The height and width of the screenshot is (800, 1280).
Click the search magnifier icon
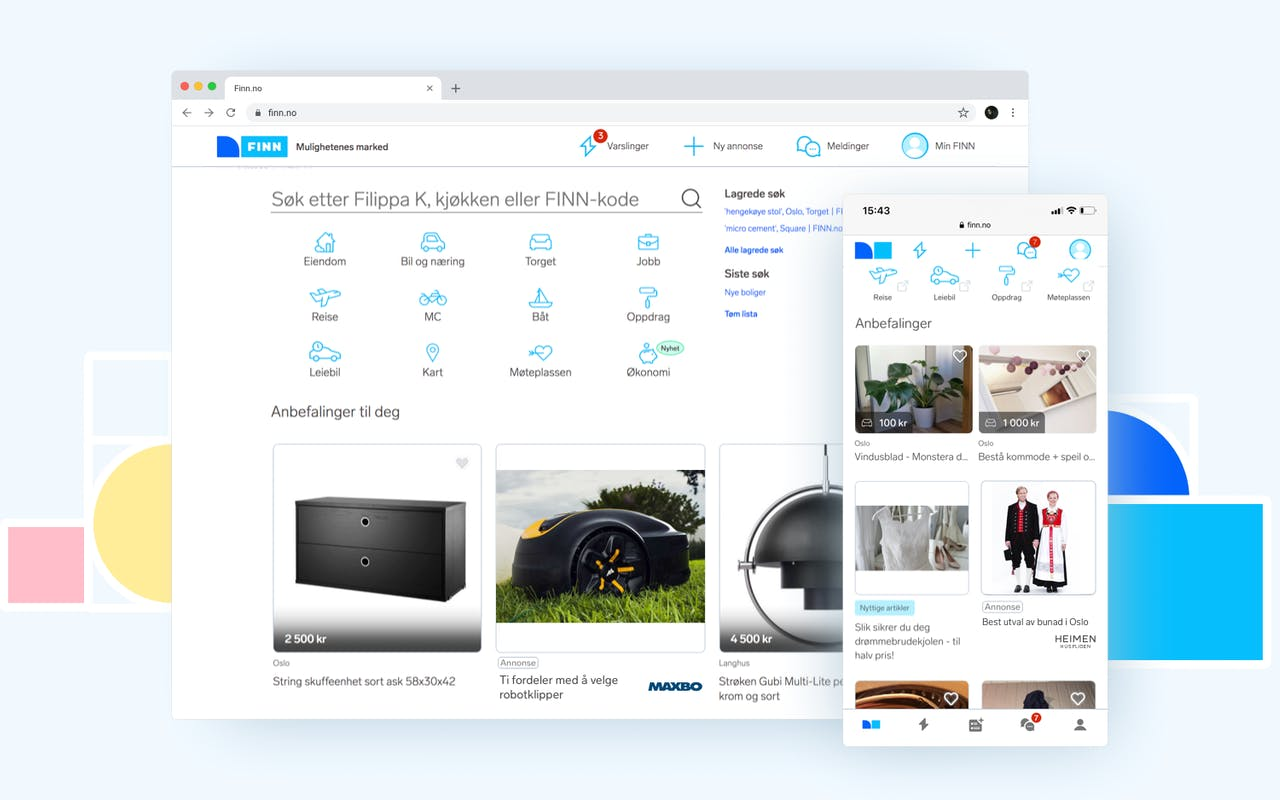coord(691,199)
